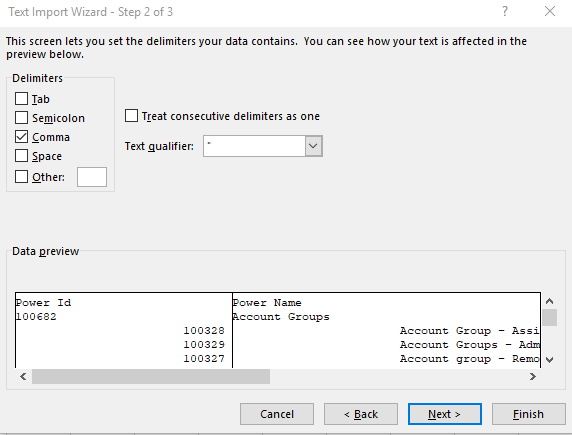Click the Cancel button

click(277, 414)
